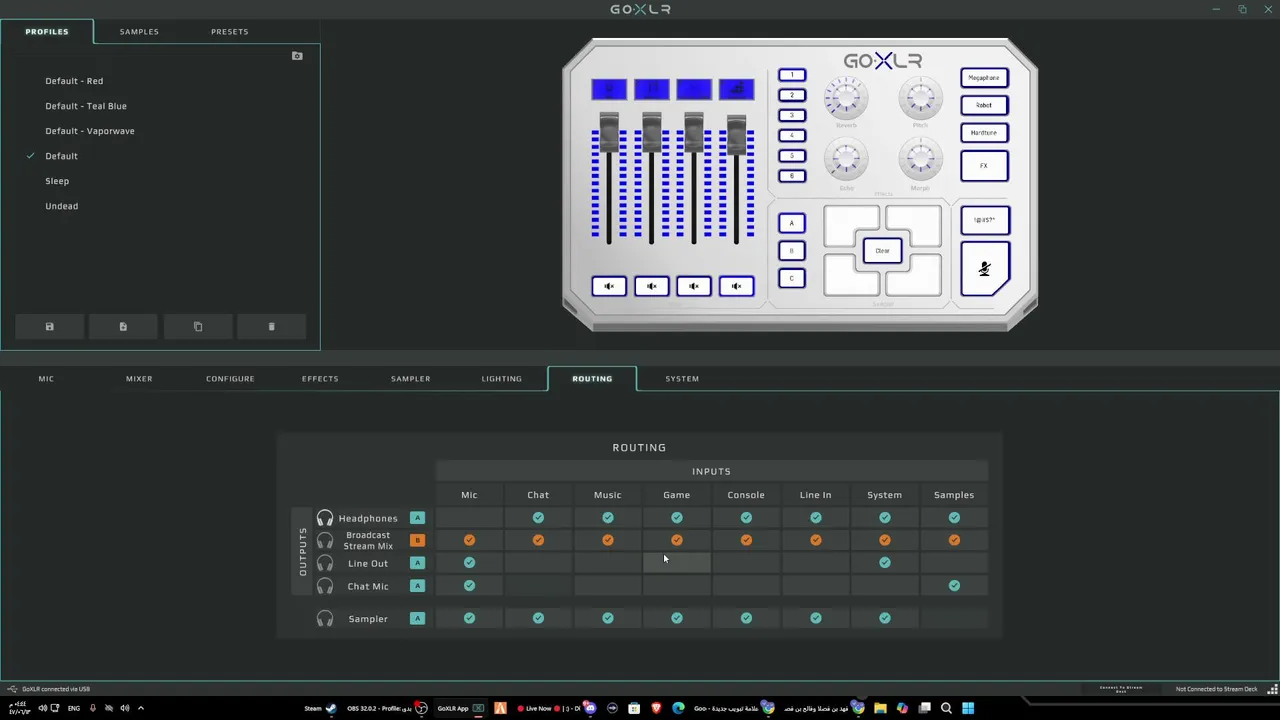The width and height of the screenshot is (1280, 720).
Task: Select the Default - Teal Blue profile
Action: (x=86, y=106)
